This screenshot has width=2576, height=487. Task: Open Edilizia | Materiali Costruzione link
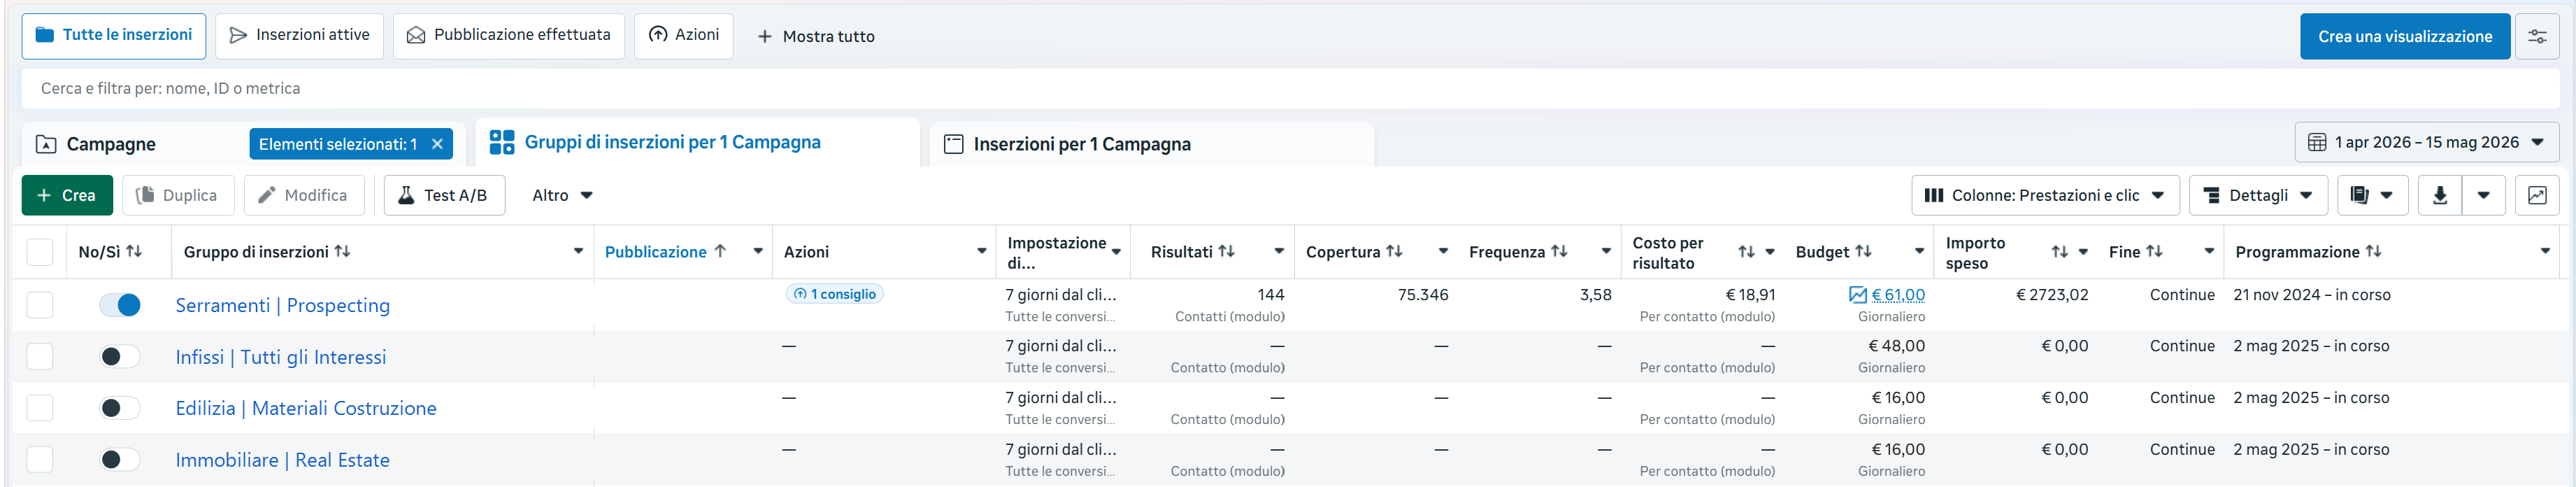pos(306,408)
